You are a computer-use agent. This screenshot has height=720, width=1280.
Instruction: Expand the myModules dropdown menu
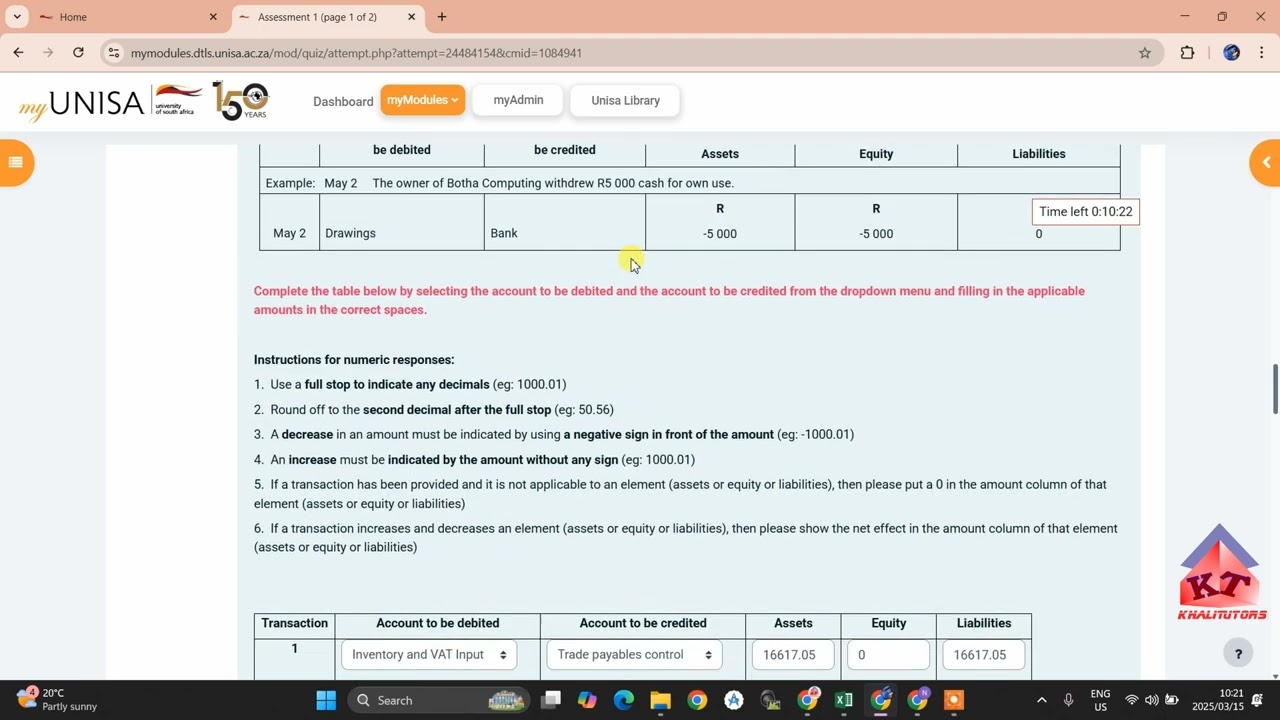pos(422,100)
